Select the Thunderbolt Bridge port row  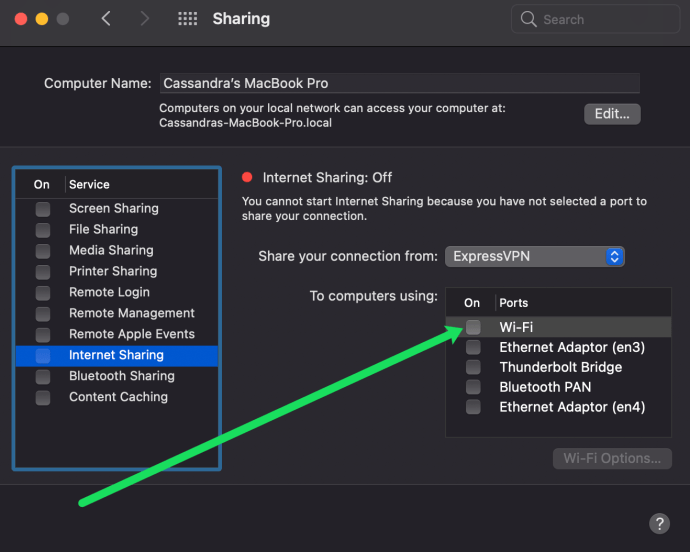pyautogui.click(x=558, y=367)
